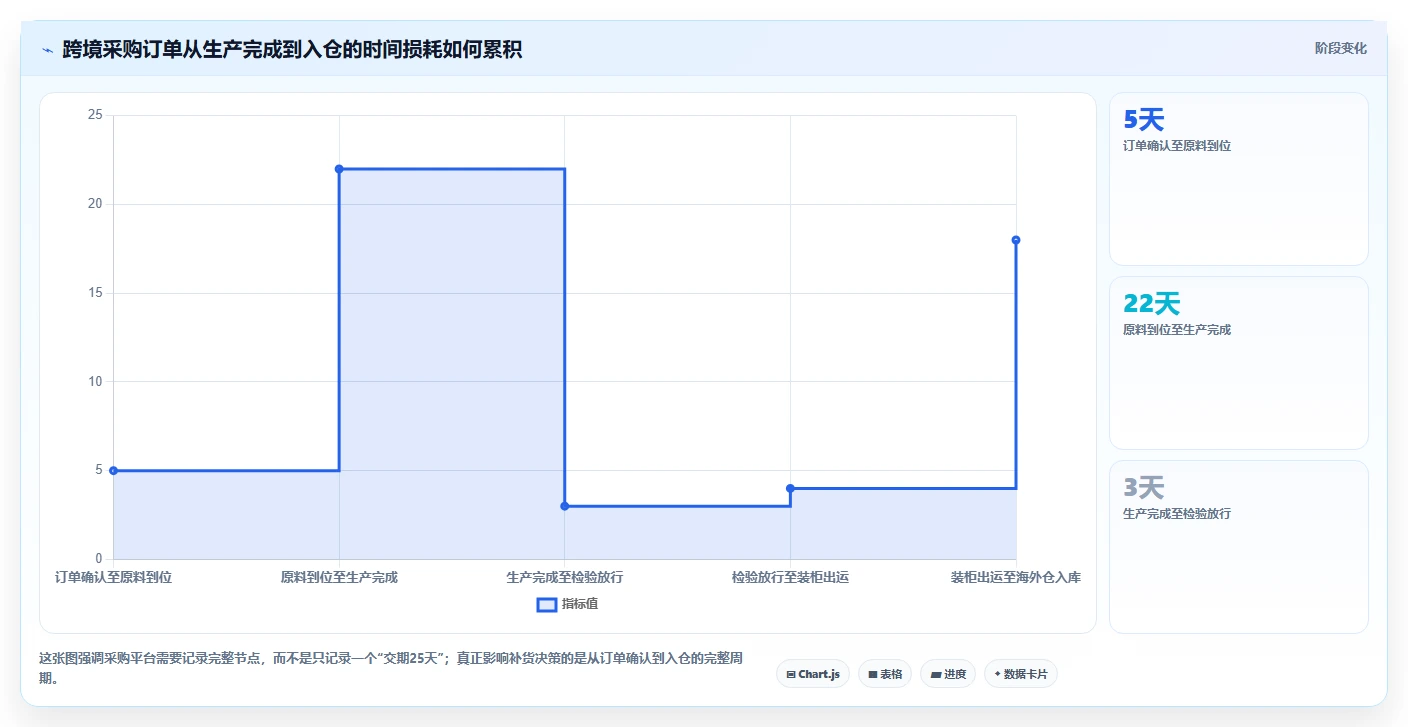Toggle the 指标值 legend swatch

point(547,604)
